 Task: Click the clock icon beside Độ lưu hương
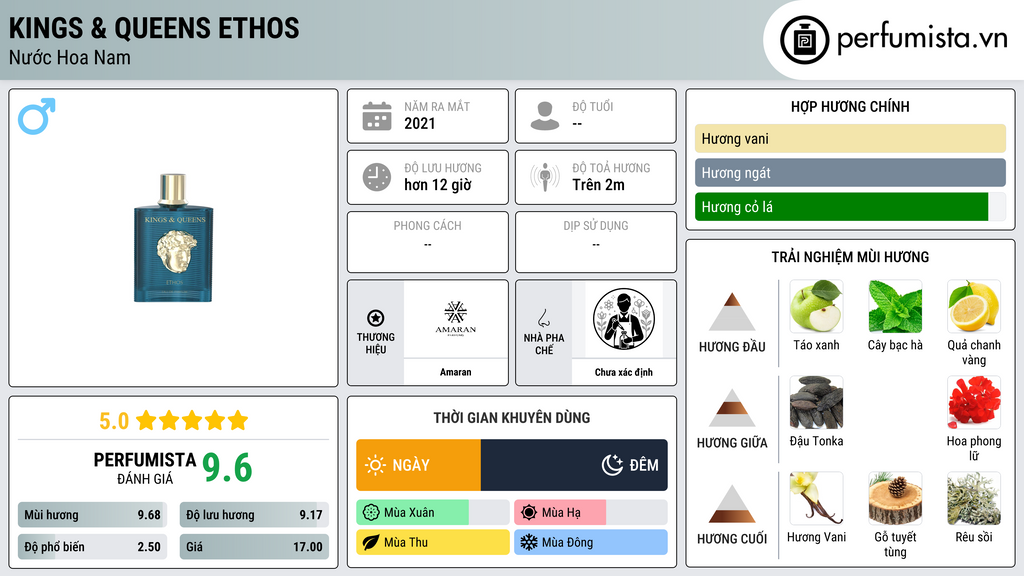[377, 177]
